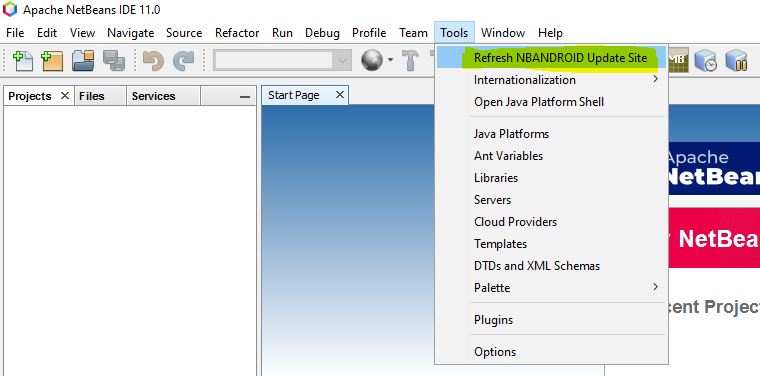The image size is (760, 376).
Task: Click the New File toolbar icon
Action: click(22, 61)
